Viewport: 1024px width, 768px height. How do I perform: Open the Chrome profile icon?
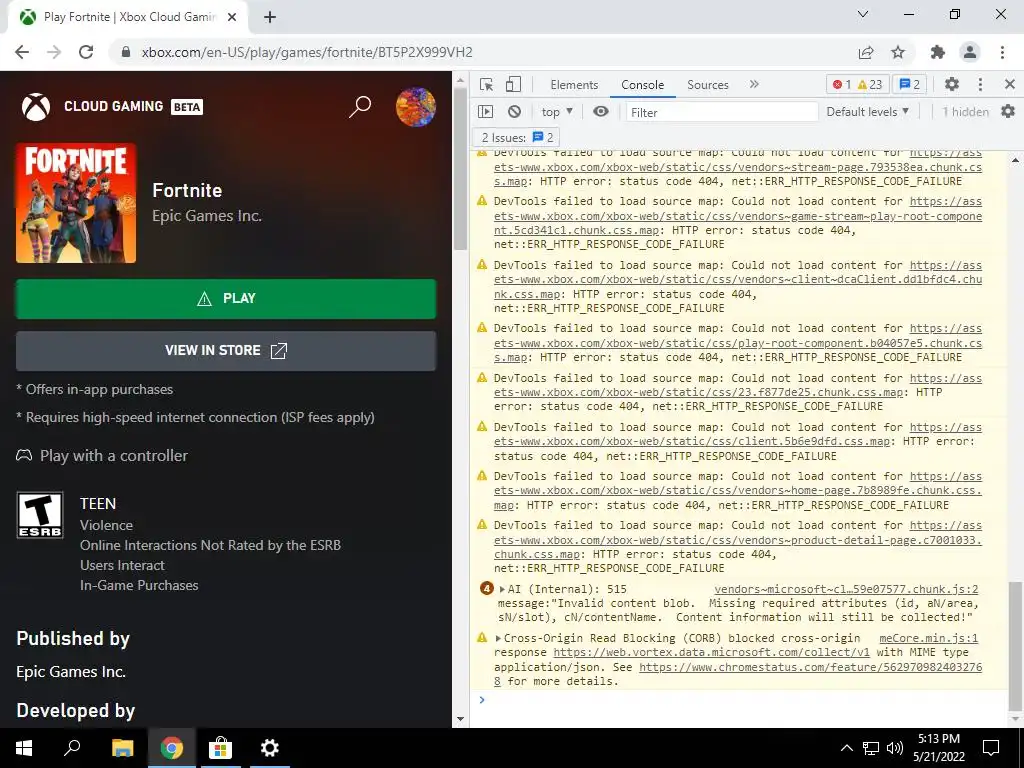tap(970, 52)
